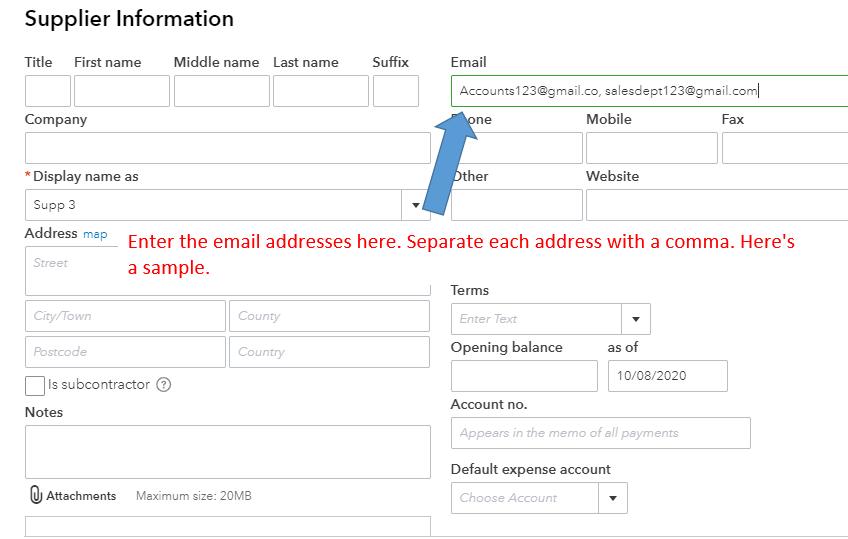Open the Address map link
Image resolution: width=848 pixels, height=539 pixels.
pyautogui.click(x=95, y=234)
